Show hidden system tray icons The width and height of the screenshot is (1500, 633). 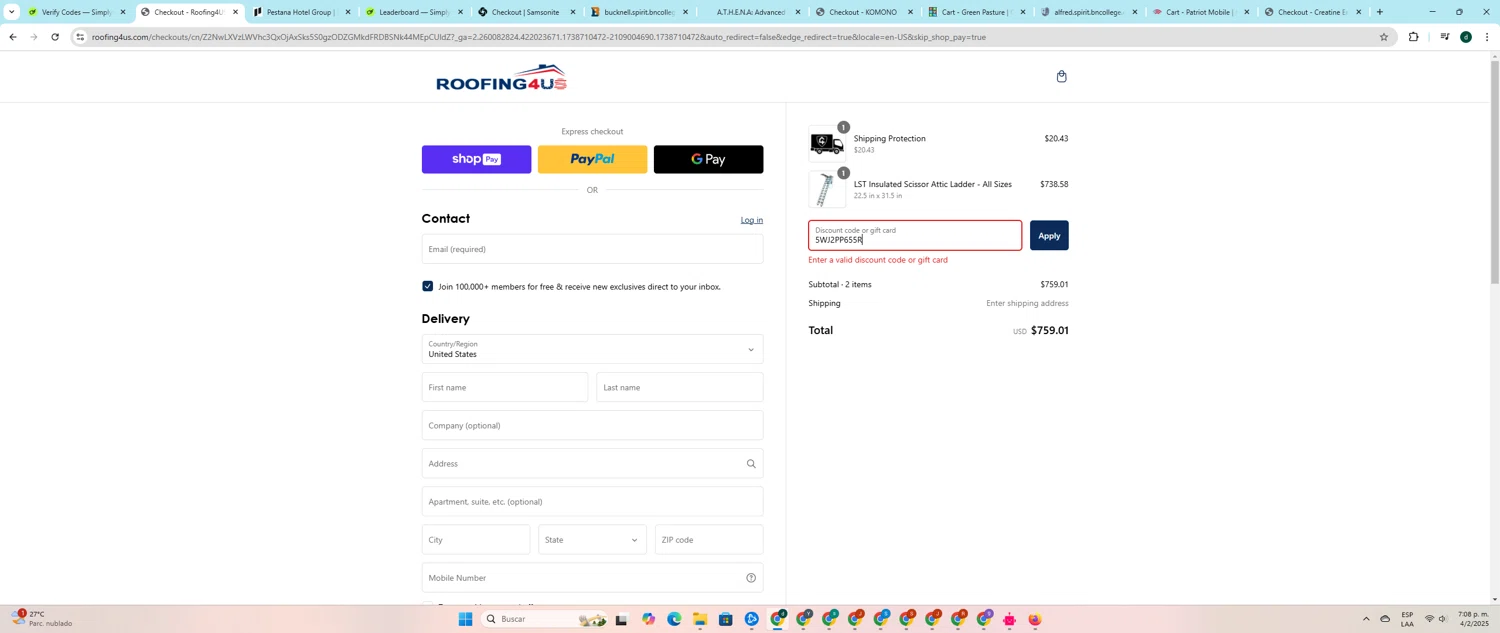click(1366, 619)
